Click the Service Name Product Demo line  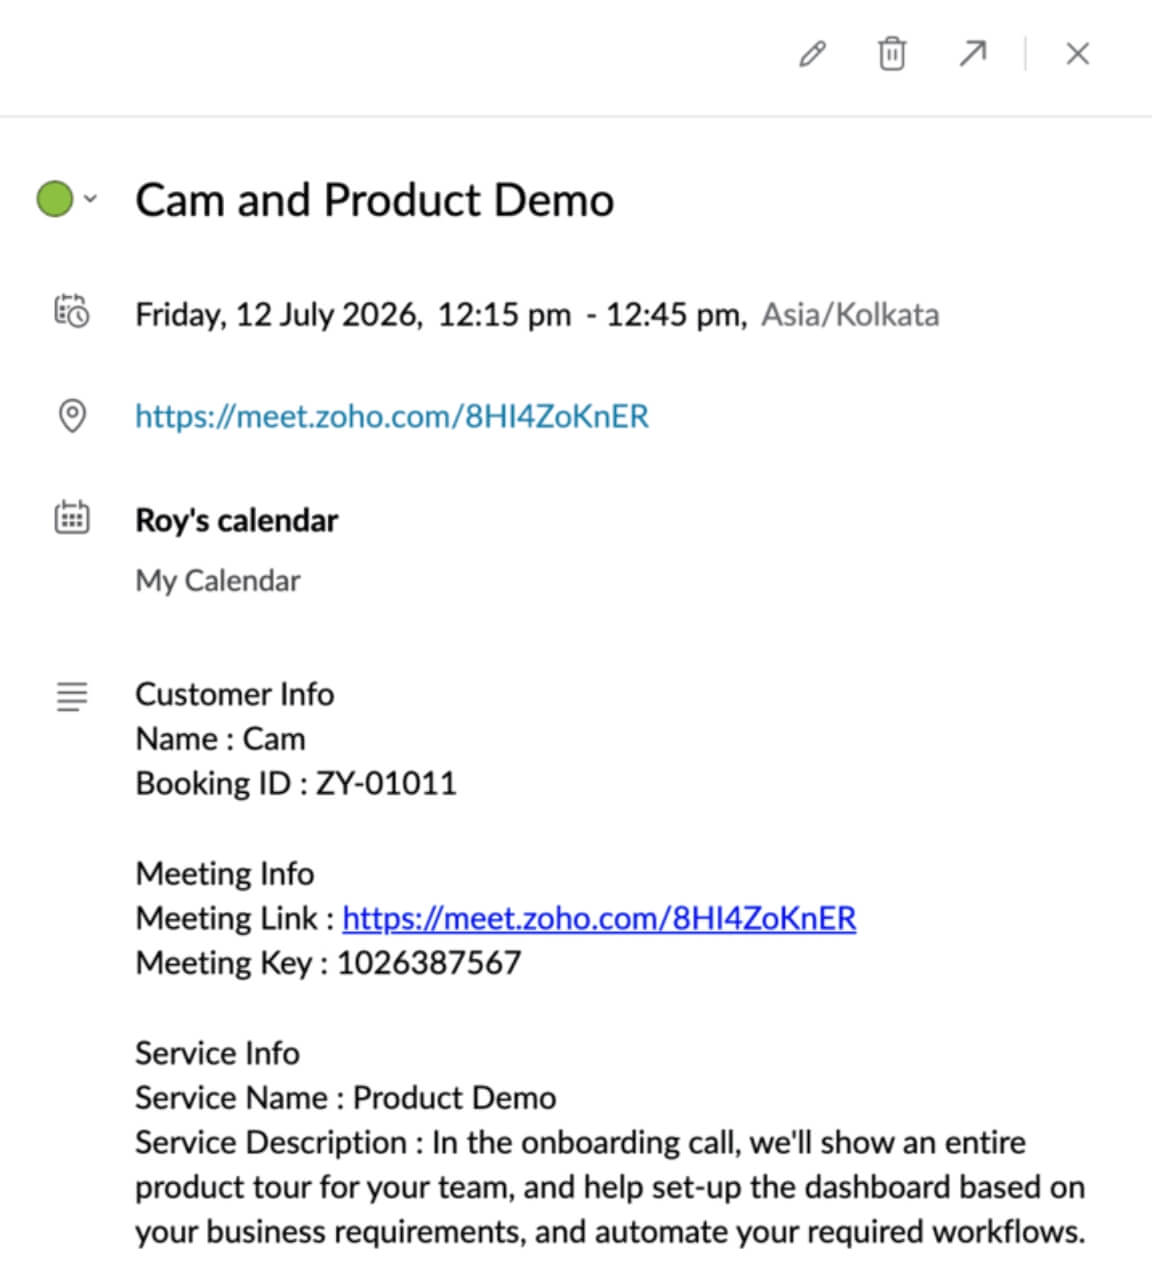[345, 1098]
